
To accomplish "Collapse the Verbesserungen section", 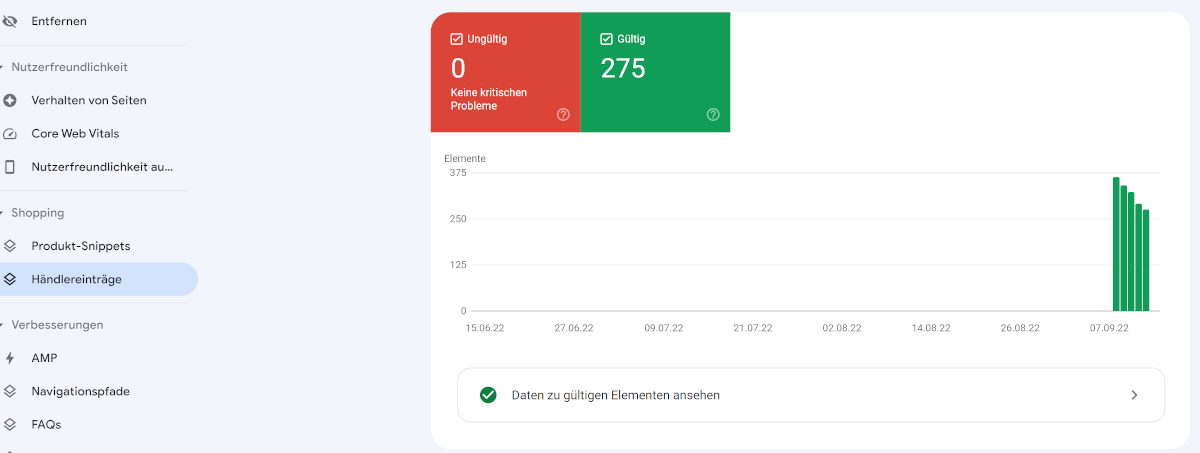I will click(3, 325).
